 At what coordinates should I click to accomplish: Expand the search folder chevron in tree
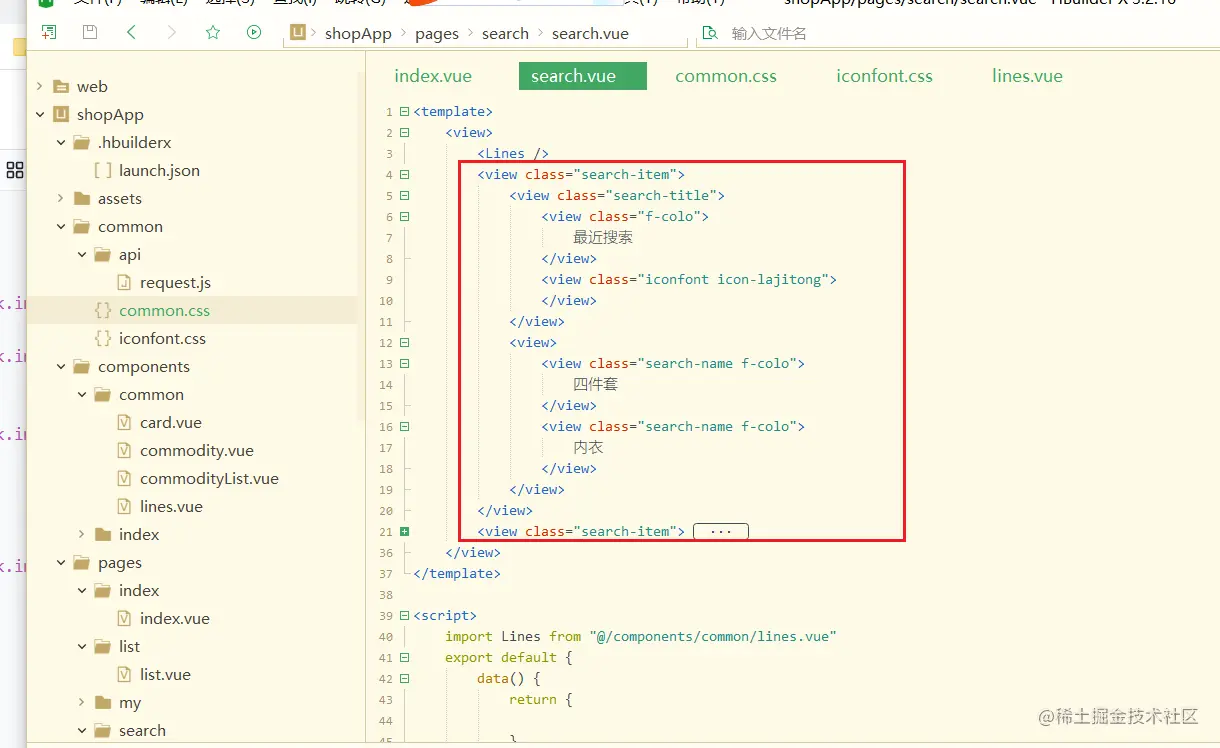click(82, 730)
